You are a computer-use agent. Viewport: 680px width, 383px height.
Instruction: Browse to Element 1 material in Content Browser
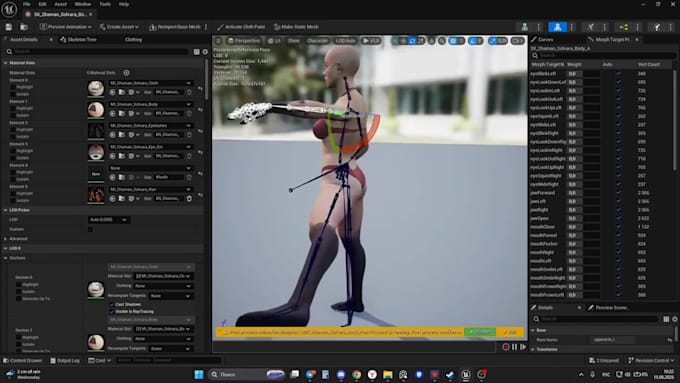122,113
